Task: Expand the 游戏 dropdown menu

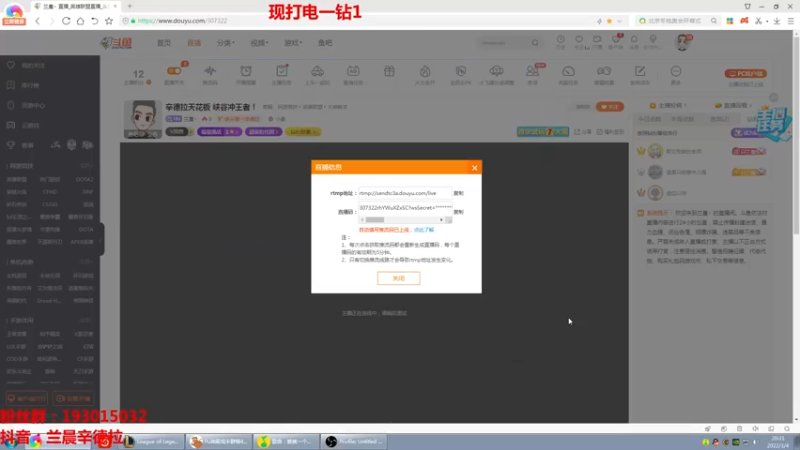Action: 293,43
